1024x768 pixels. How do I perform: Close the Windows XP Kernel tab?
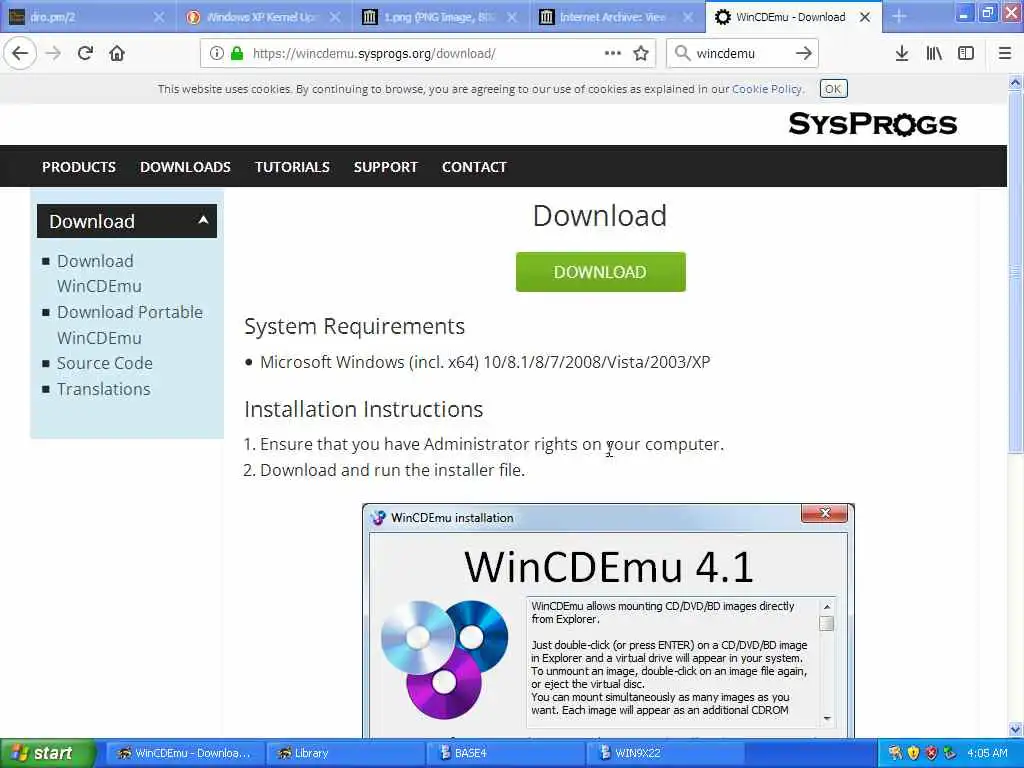pos(335,18)
